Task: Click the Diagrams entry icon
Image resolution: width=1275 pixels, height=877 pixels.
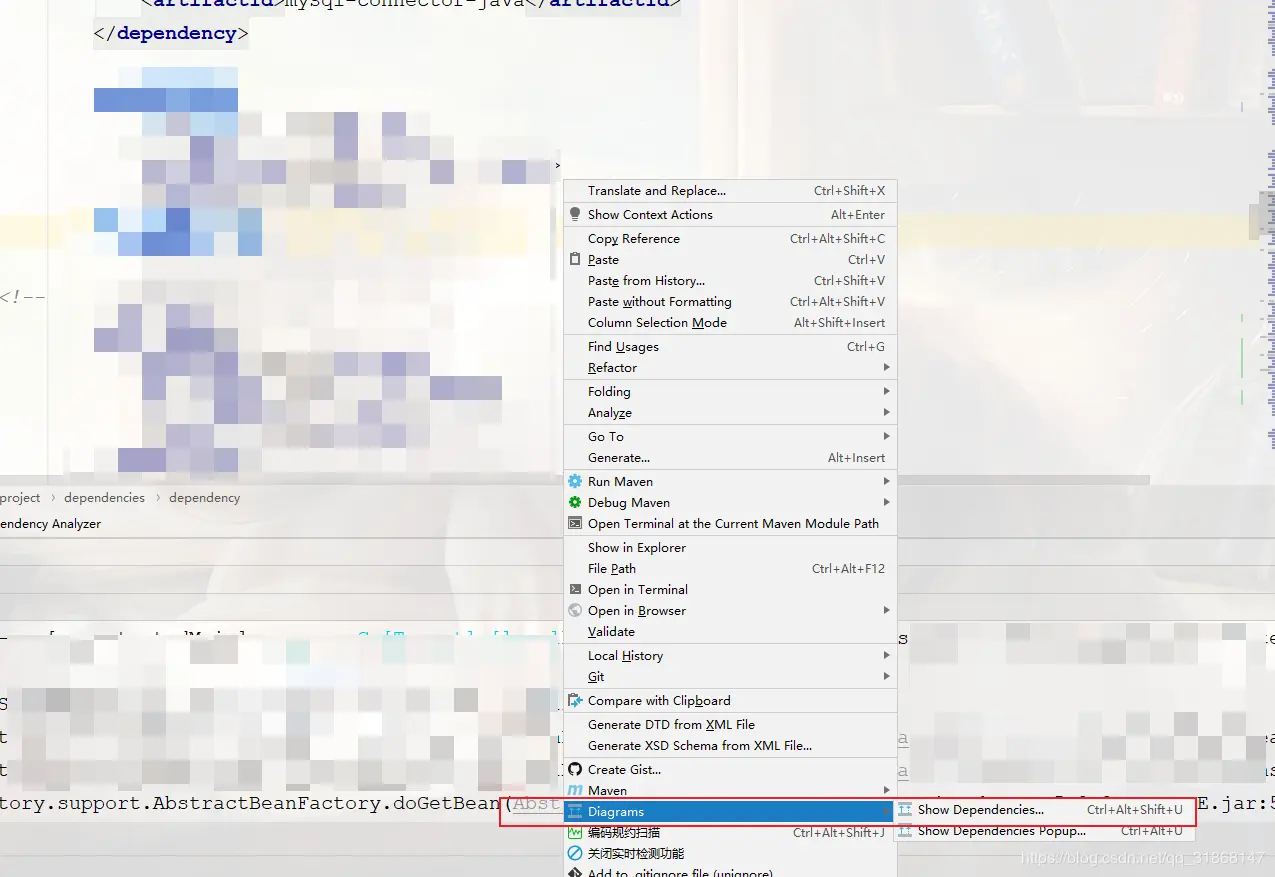Action: click(x=575, y=811)
